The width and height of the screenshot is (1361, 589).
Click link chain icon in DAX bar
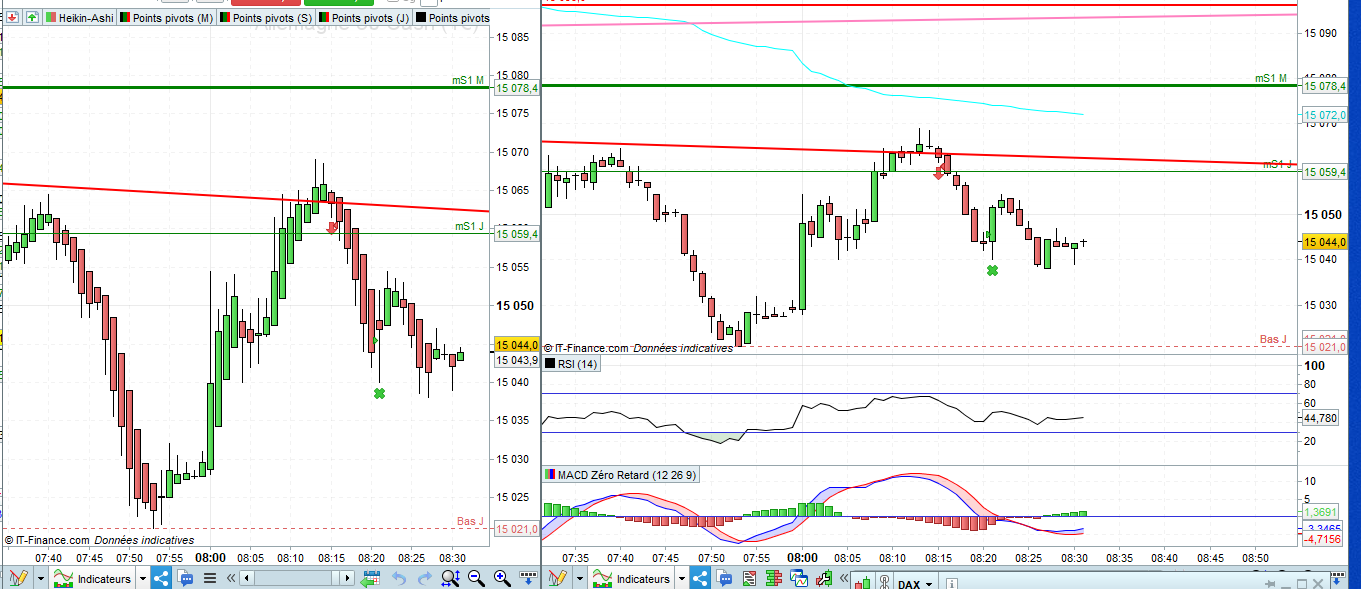[884, 584]
